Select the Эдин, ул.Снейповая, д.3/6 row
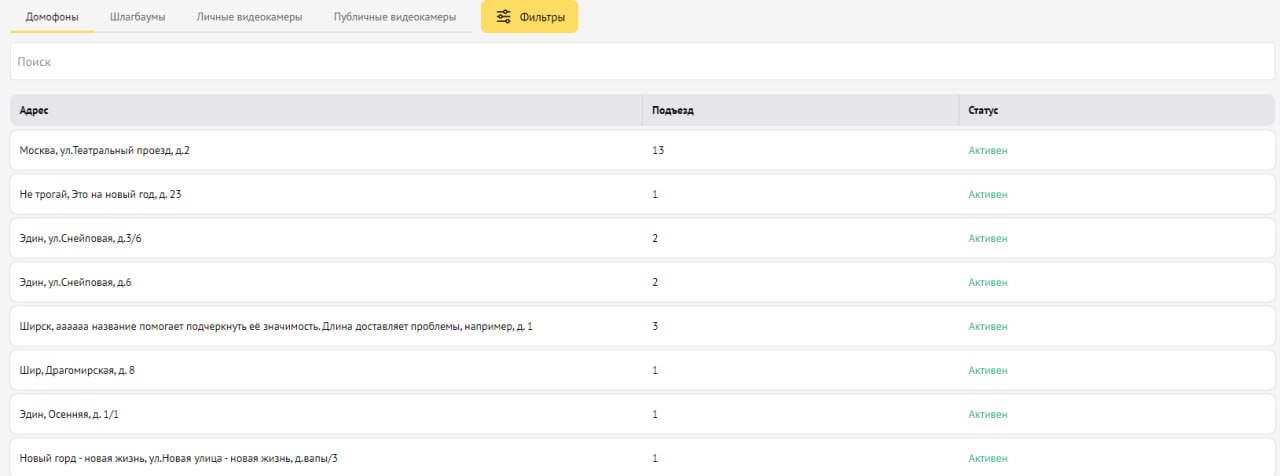 coord(88,238)
